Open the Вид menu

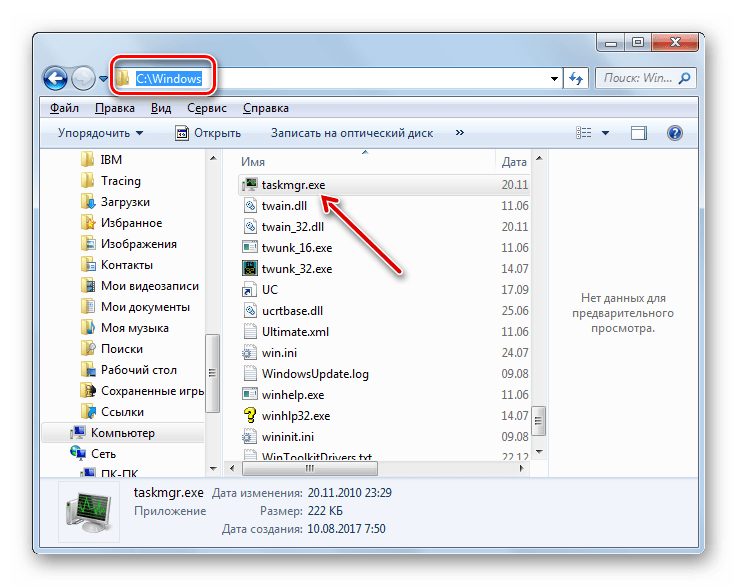(160, 108)
